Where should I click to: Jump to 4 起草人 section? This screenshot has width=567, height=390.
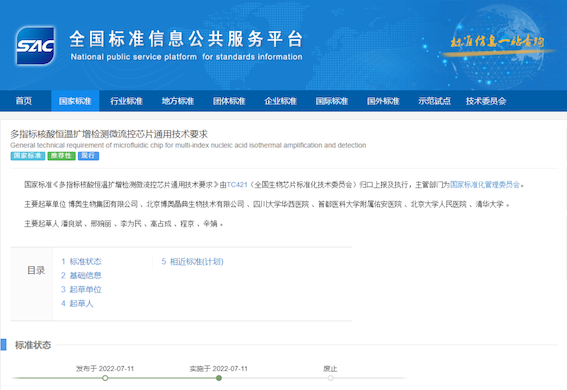pyautogui.click(x=77, y=304)
